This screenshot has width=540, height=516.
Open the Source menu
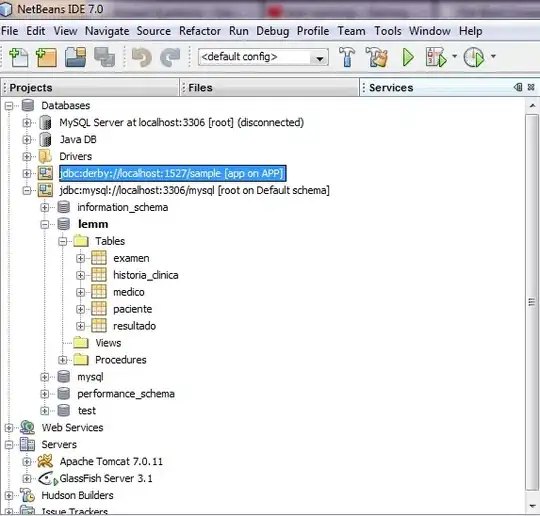(x=154, y=31)
